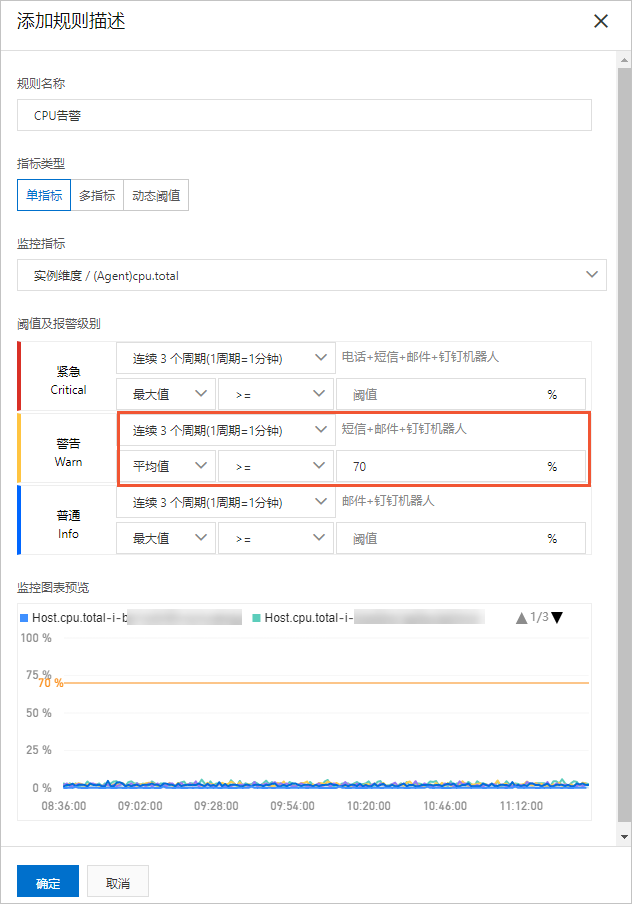Select the 单指标 tab
Image resolution: width=632 pixels, height=904 pixels.
coord(43,195)
